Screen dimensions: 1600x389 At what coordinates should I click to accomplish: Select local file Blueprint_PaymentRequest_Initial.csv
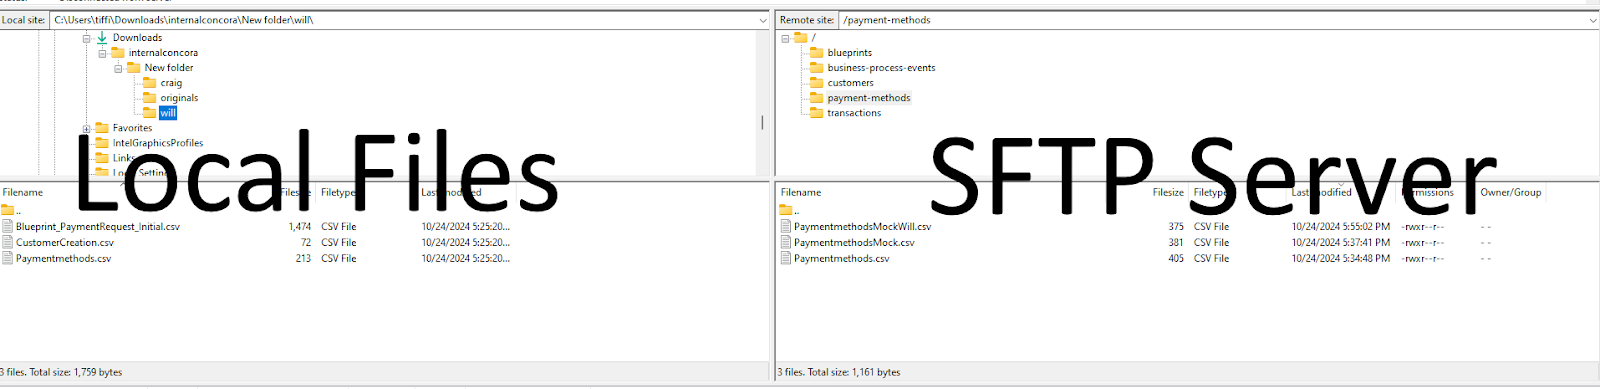coord(98,227)
